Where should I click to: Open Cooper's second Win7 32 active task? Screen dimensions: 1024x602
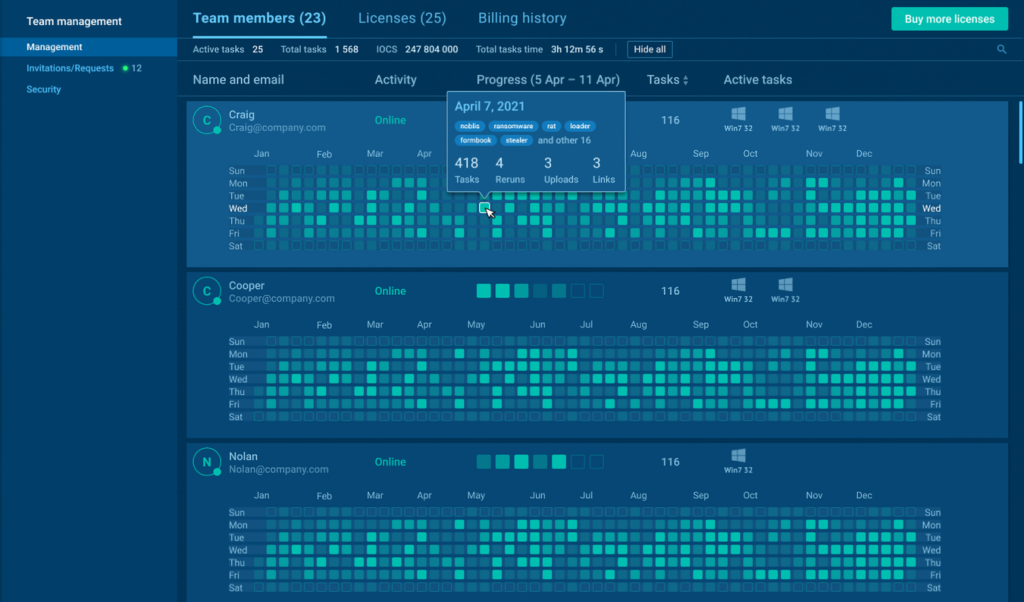click(x=785, y=290)
